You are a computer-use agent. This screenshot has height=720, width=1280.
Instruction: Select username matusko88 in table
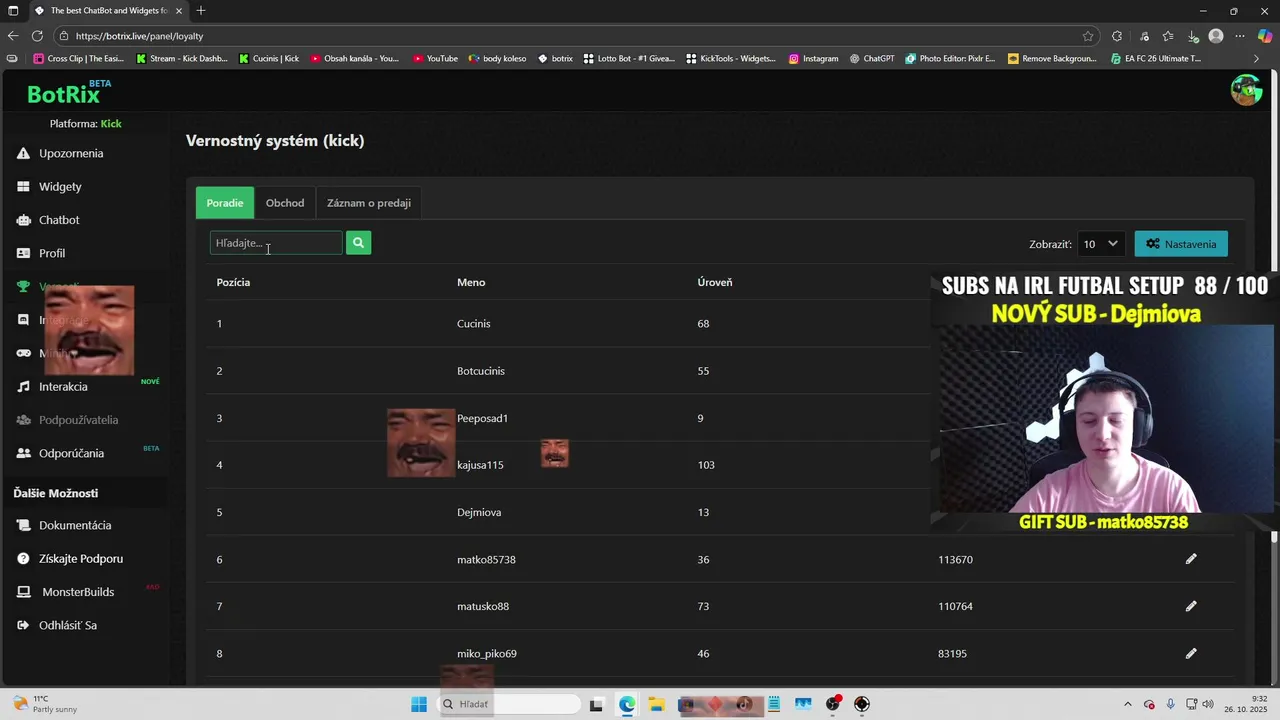point(483,606)
